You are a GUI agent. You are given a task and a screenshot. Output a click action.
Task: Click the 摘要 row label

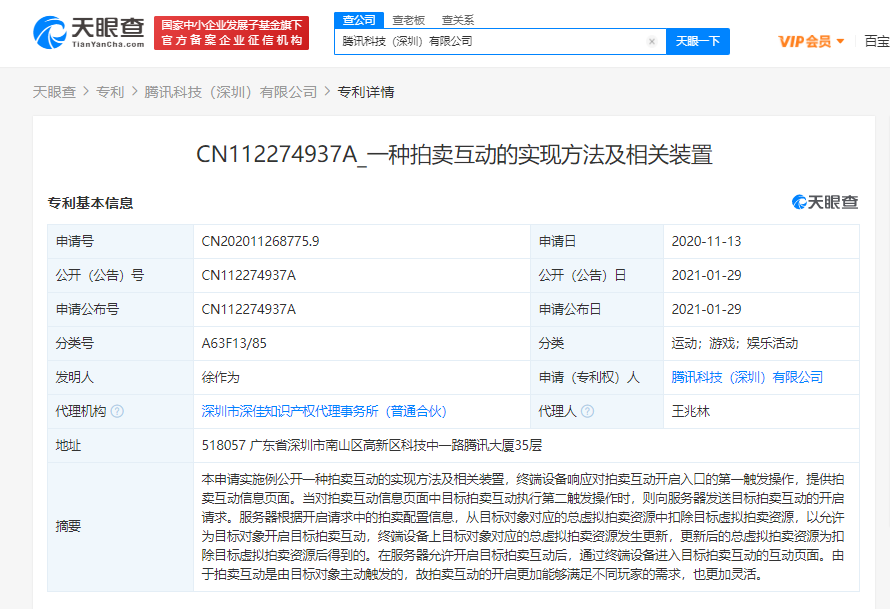pos(68,526)
